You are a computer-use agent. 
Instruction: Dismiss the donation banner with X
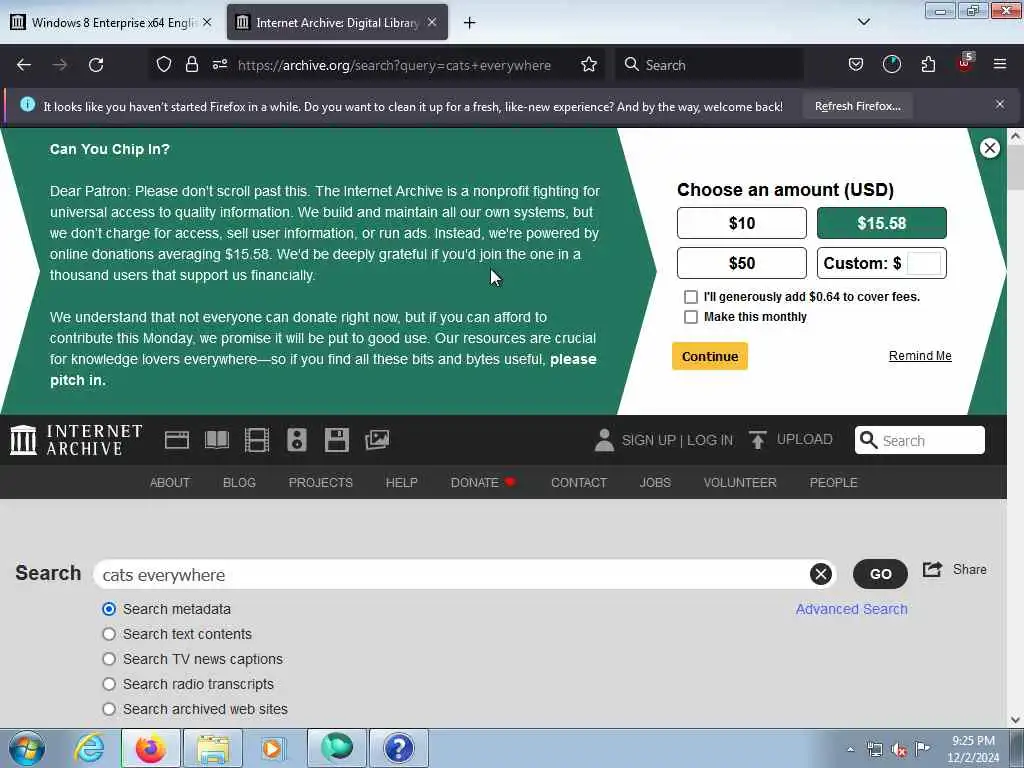[989, 148]
